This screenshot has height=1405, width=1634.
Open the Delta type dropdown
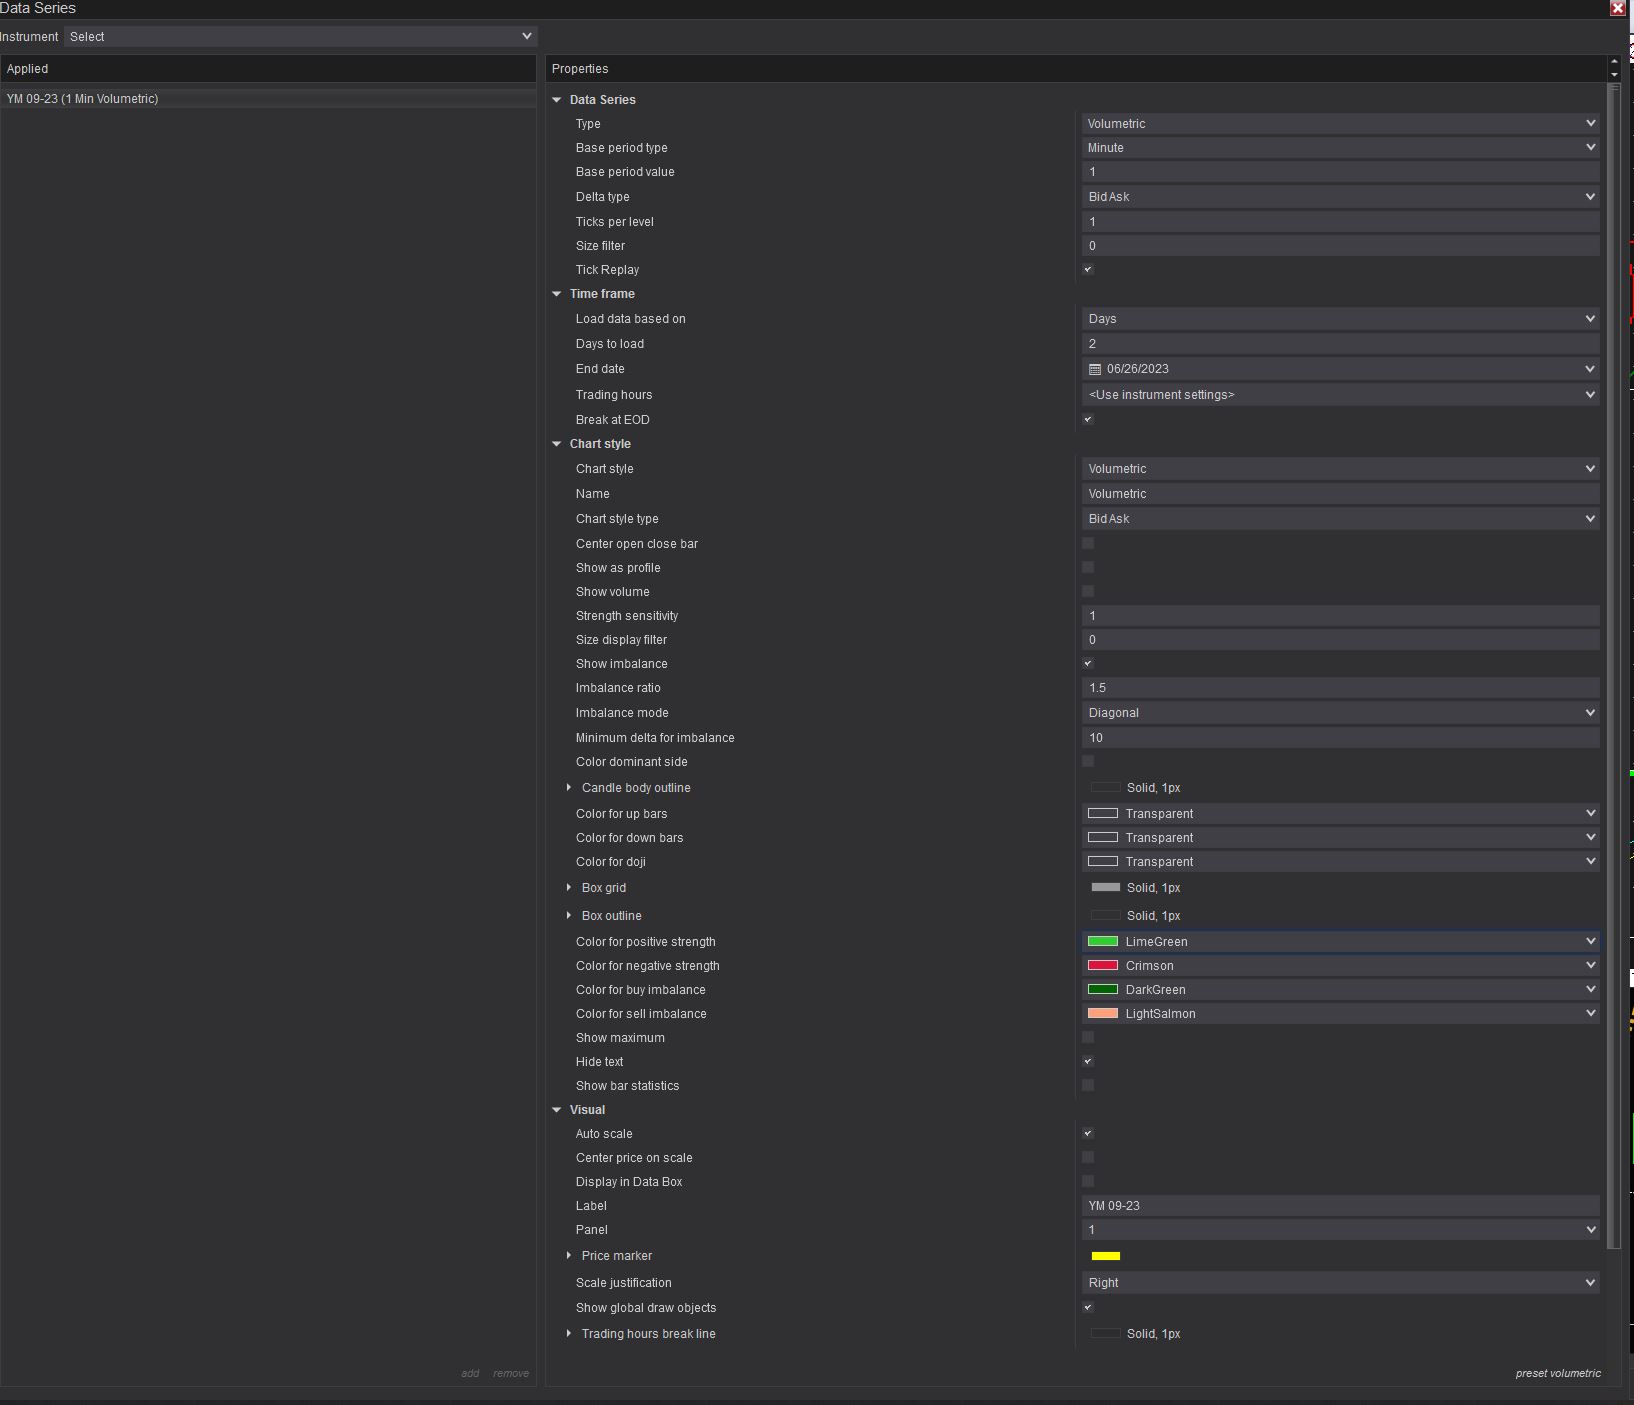(x=1340, y=197)
